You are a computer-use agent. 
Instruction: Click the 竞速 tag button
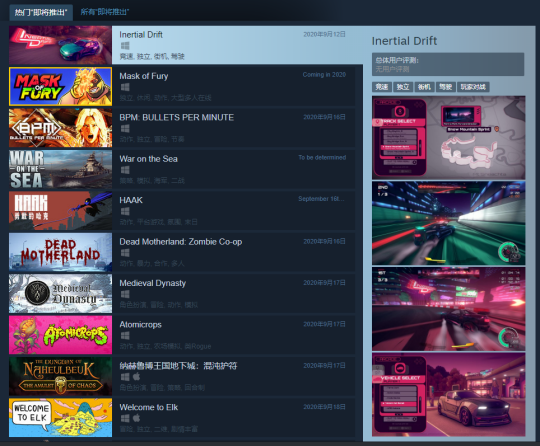coord(382,87)
